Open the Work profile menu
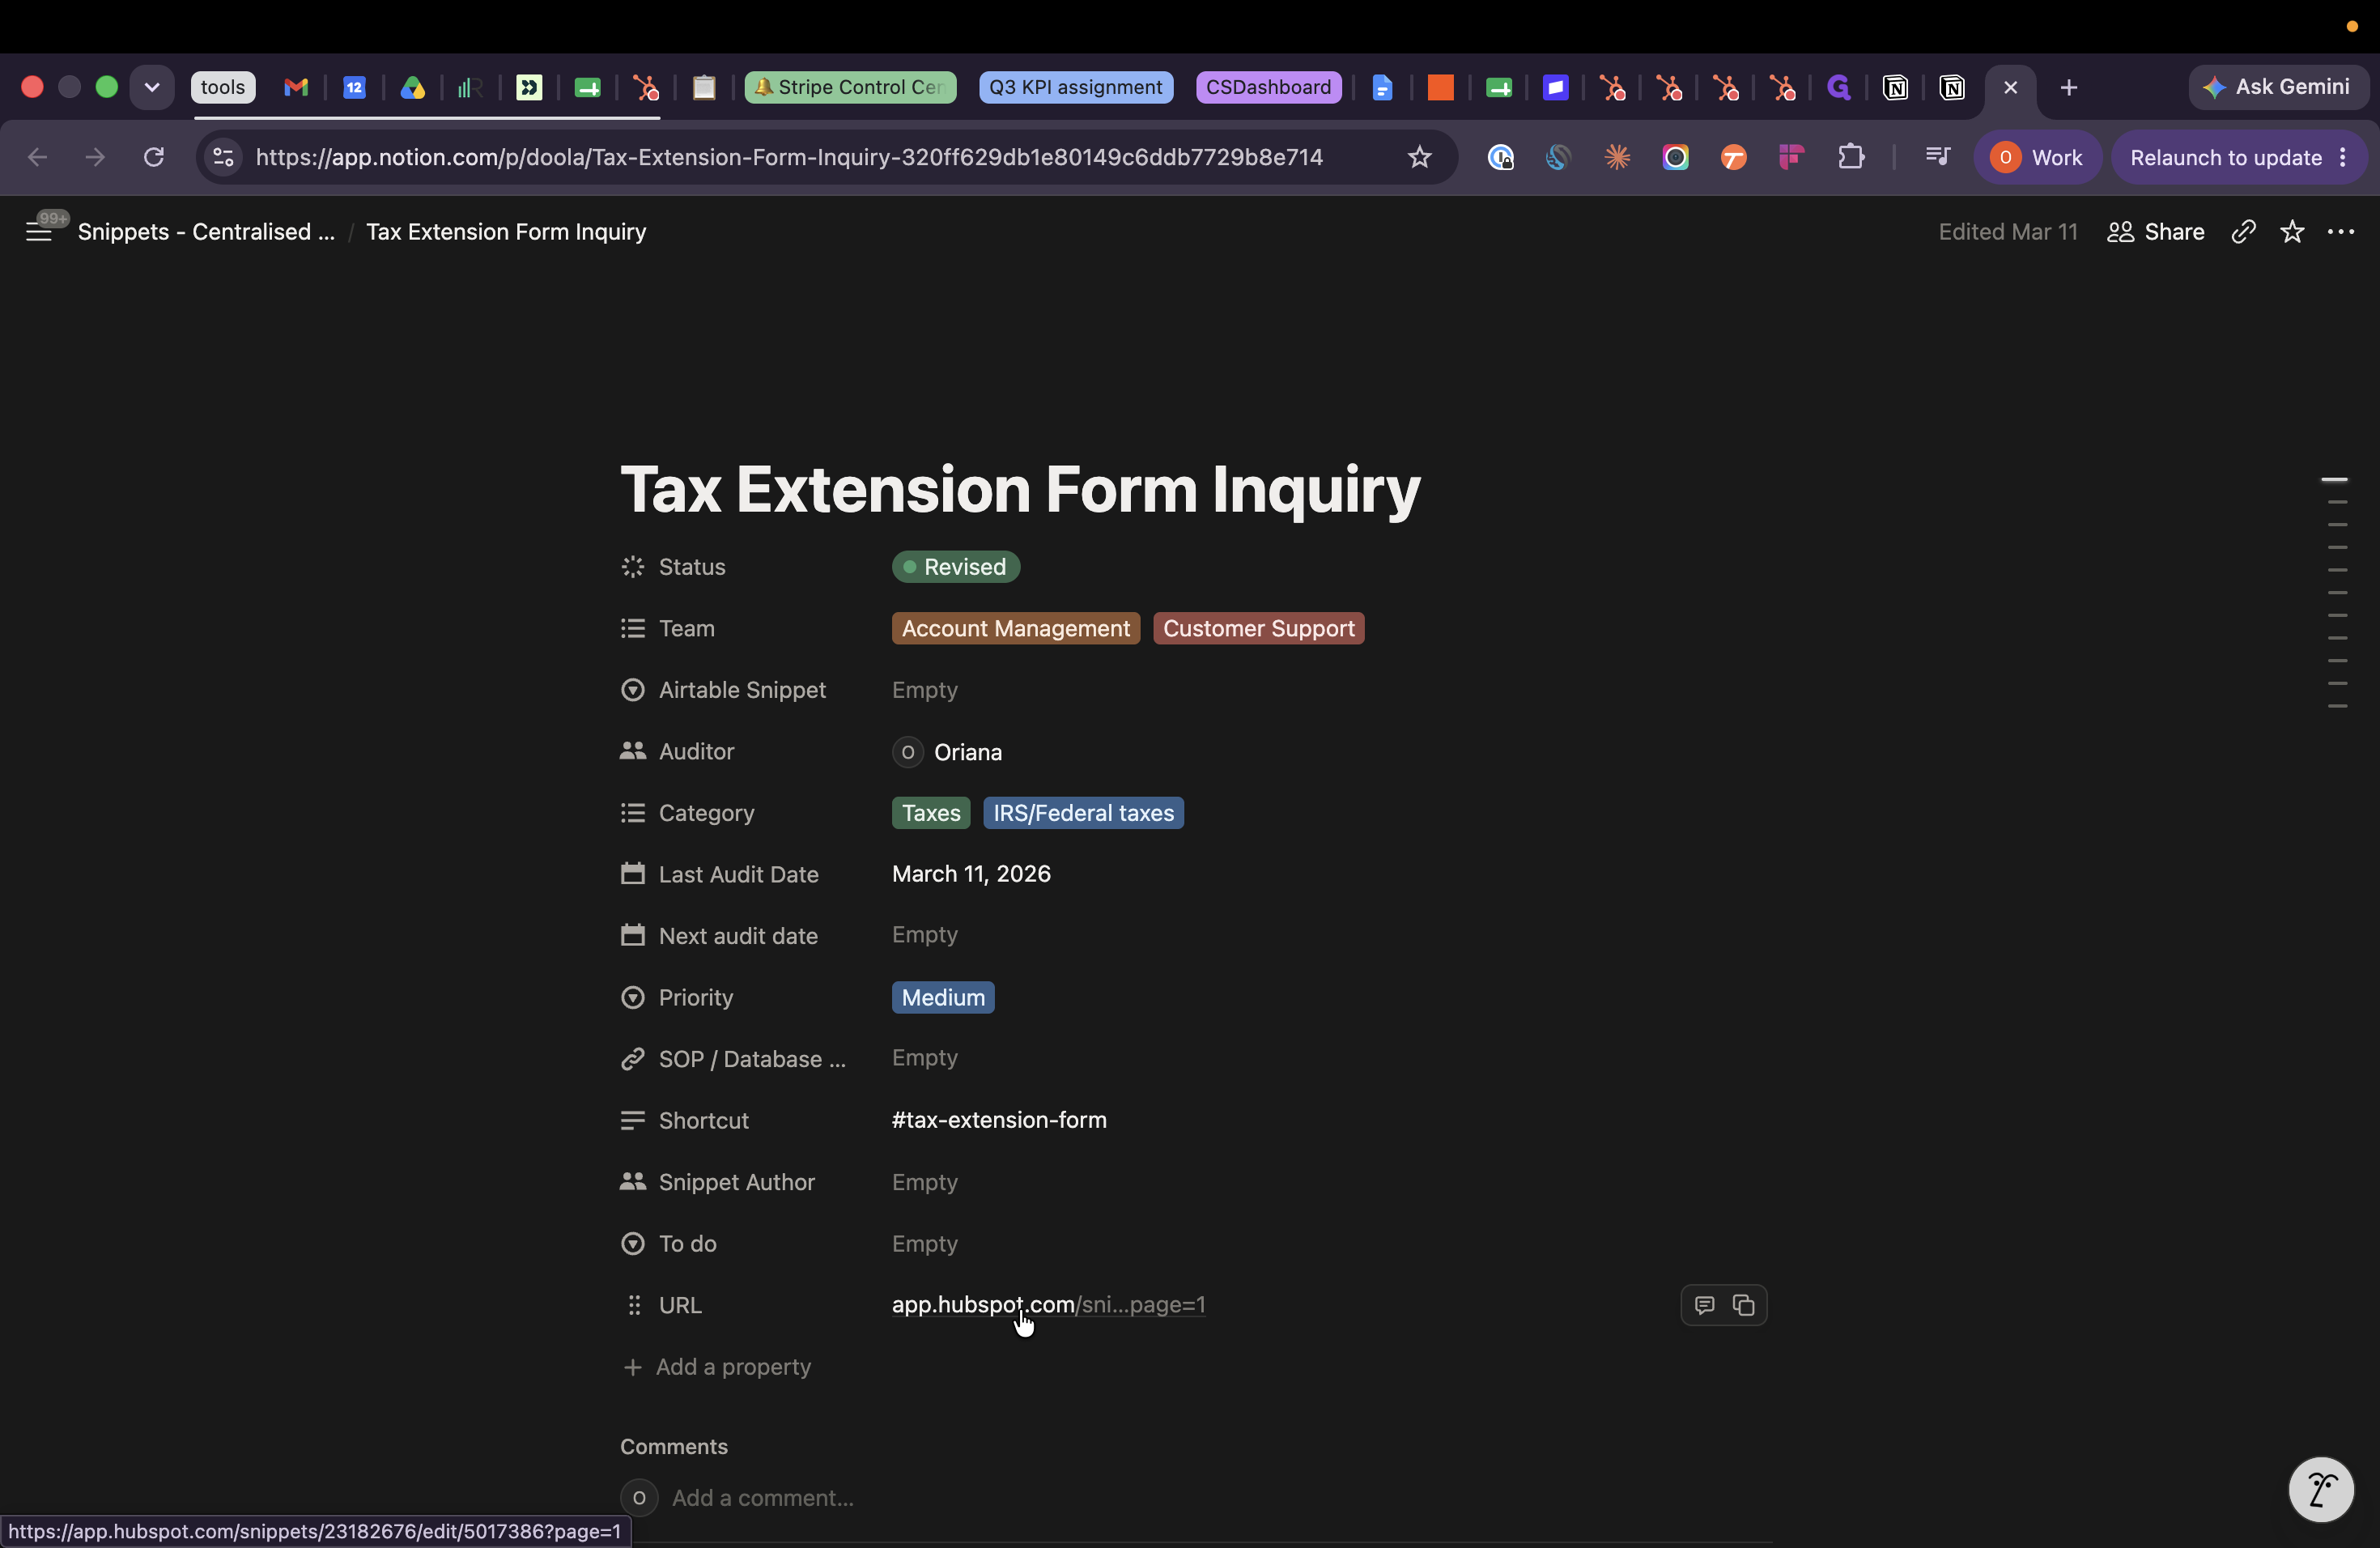Image resolution: width=2380 pixels, height=1548 pixels. click(x=2037, y=157)
